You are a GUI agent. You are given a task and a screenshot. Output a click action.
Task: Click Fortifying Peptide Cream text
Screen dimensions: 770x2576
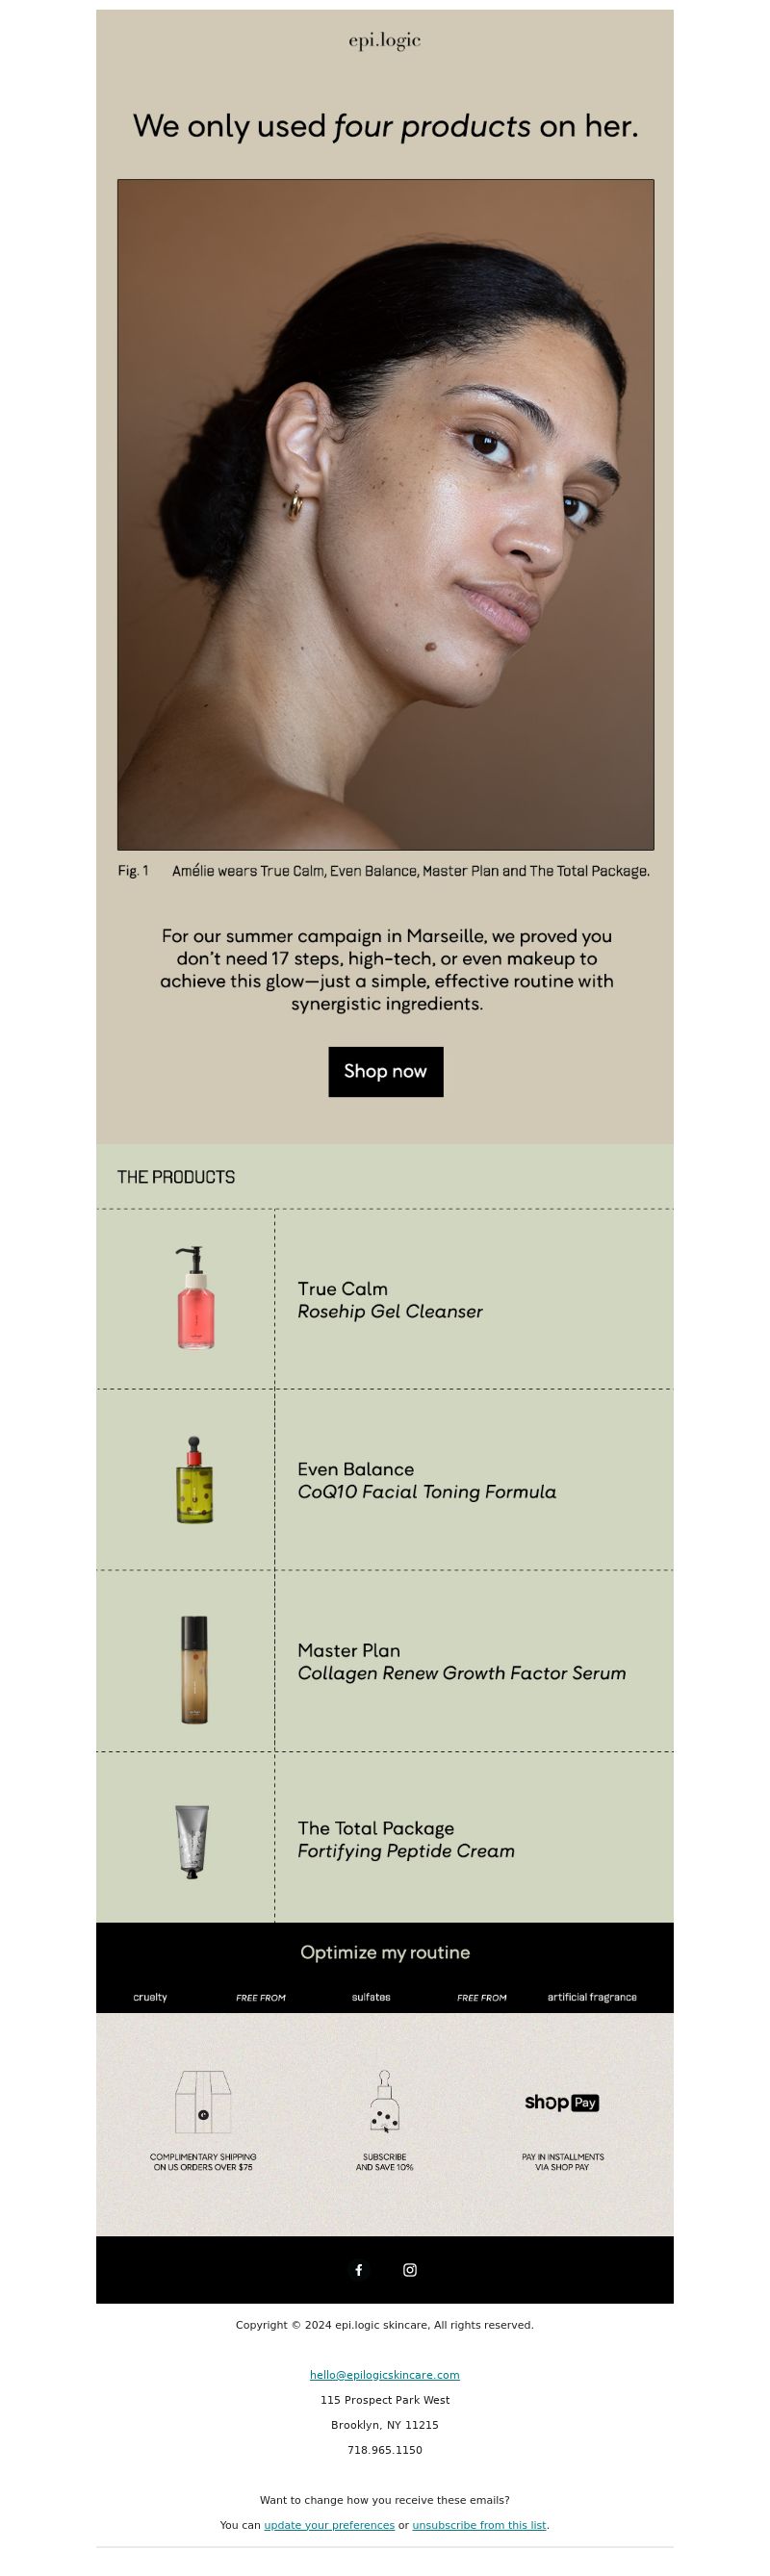pos(406,1851)
